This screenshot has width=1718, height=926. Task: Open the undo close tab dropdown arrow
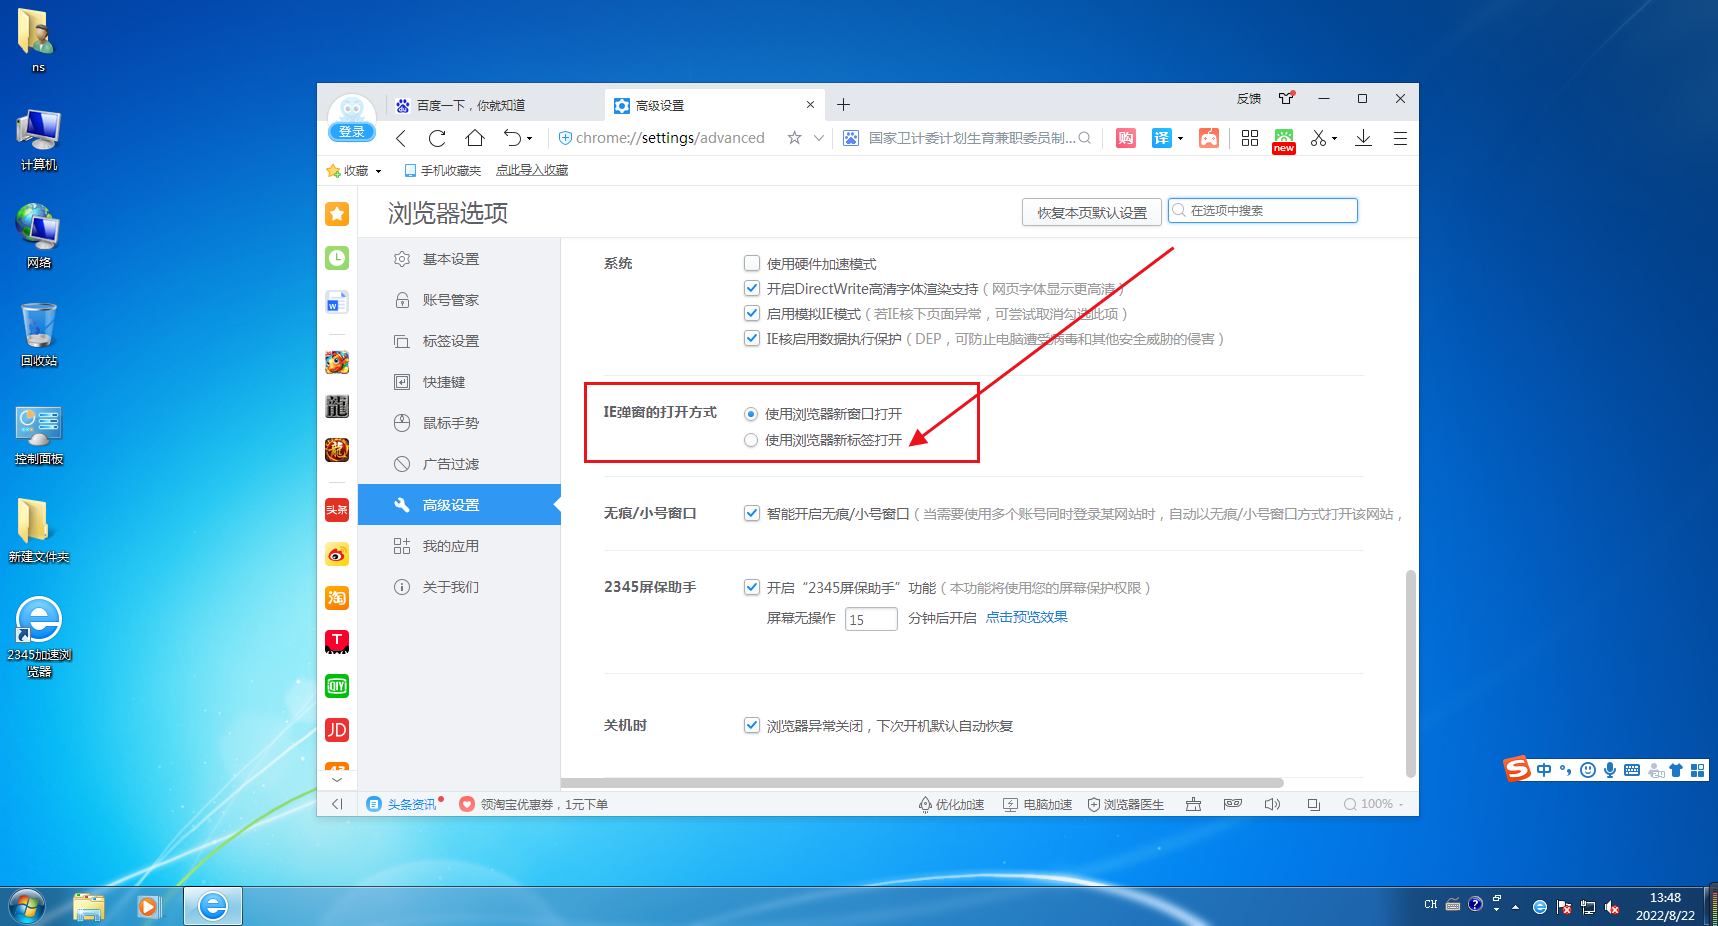(x=530, y=139)
